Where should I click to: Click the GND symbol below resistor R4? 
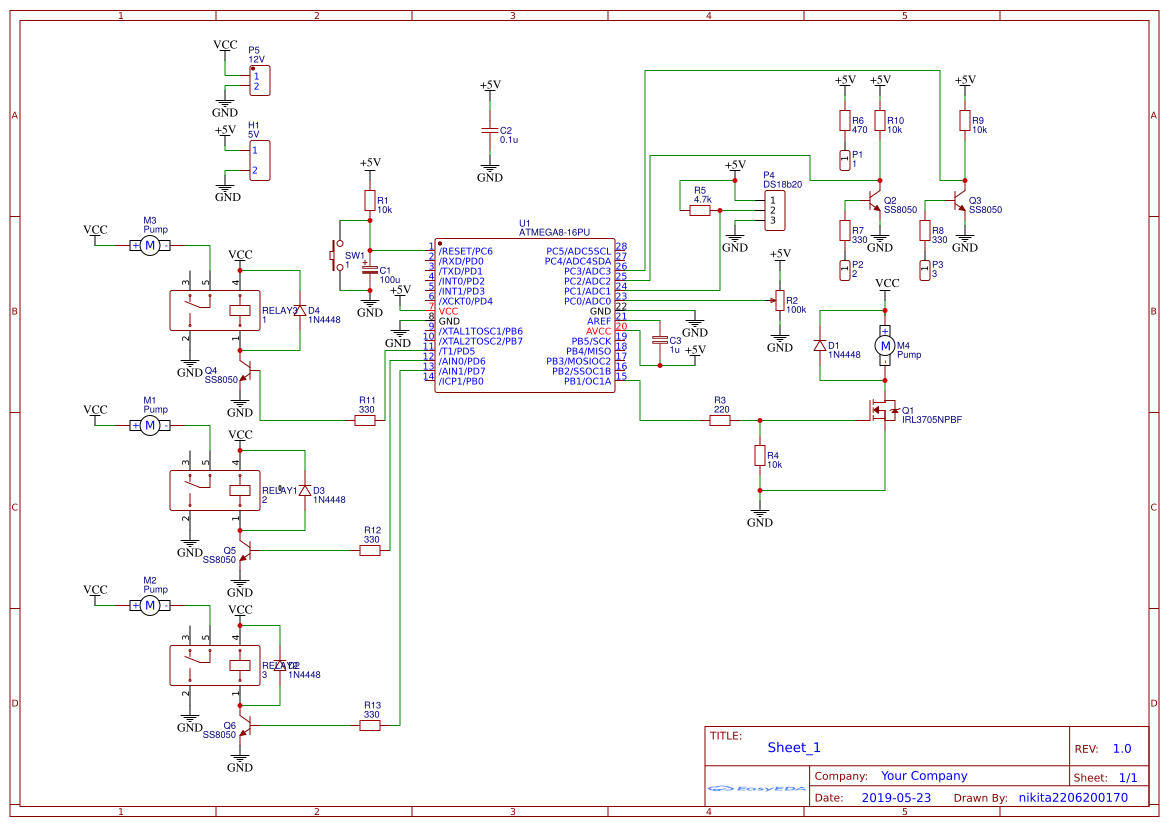tap(760, 518)
